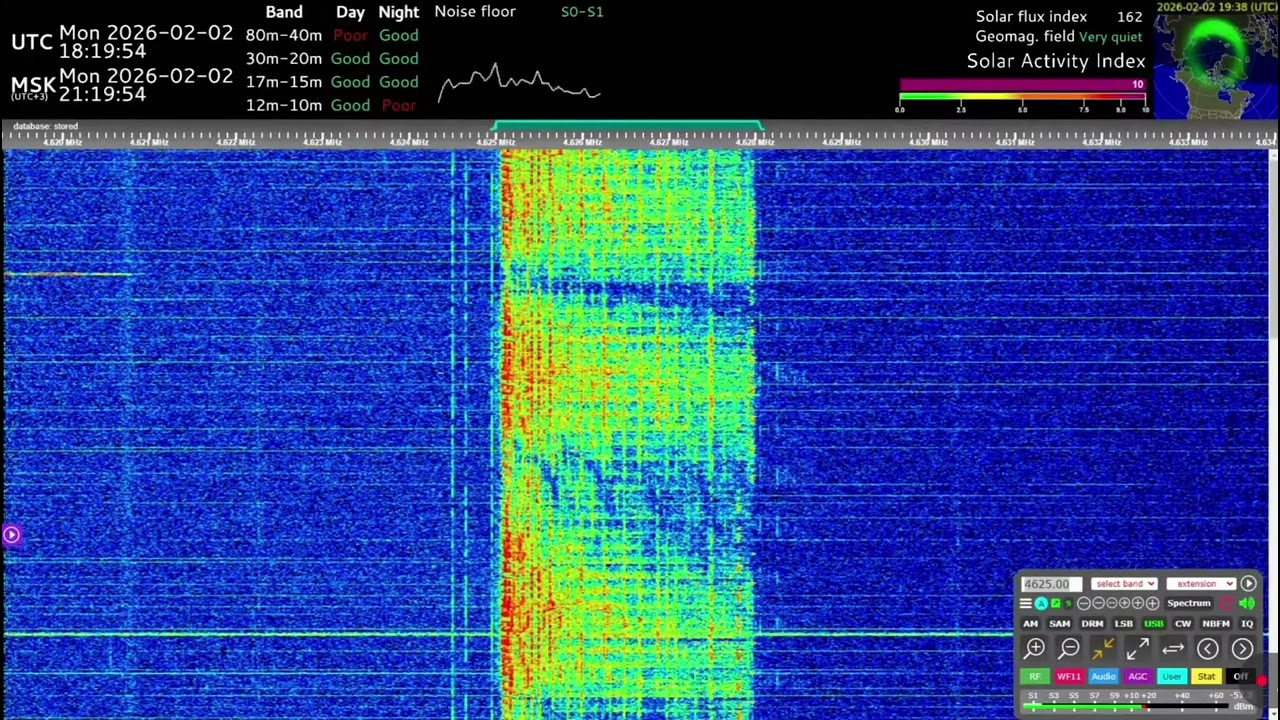Open the 'extension' dropdown

tap(1201, 584)
